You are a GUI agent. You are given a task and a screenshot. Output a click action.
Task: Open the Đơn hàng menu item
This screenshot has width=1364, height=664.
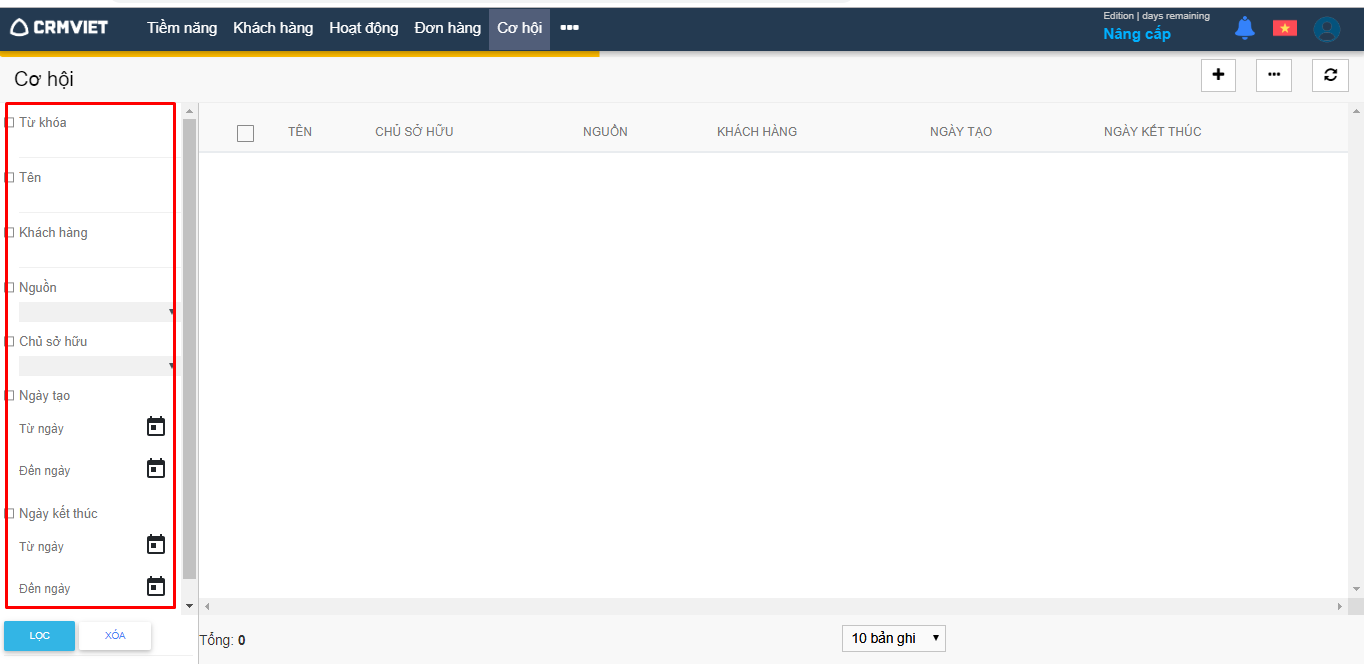pyautogui.click(x=447, y=28)
